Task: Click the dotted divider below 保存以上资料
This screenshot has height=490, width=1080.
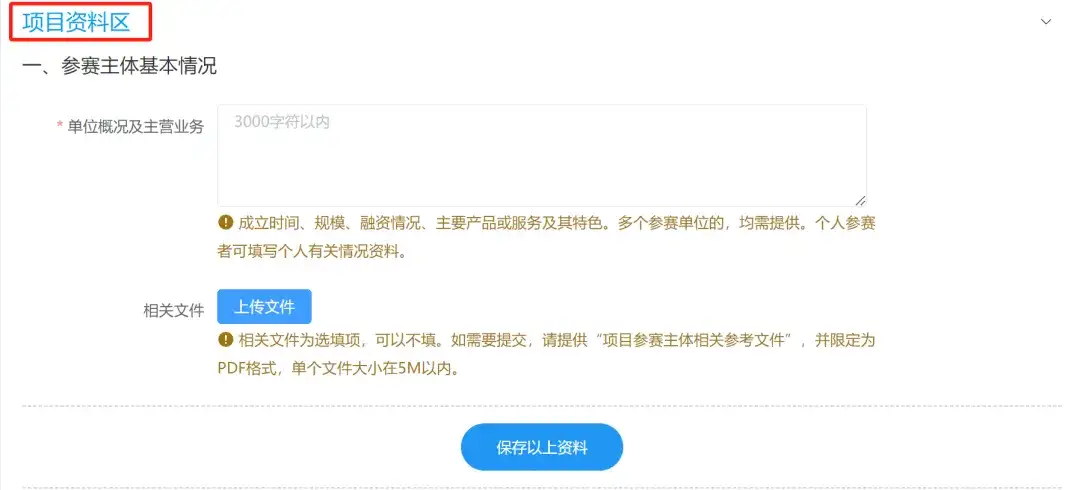Action: (x=542, y=488)
